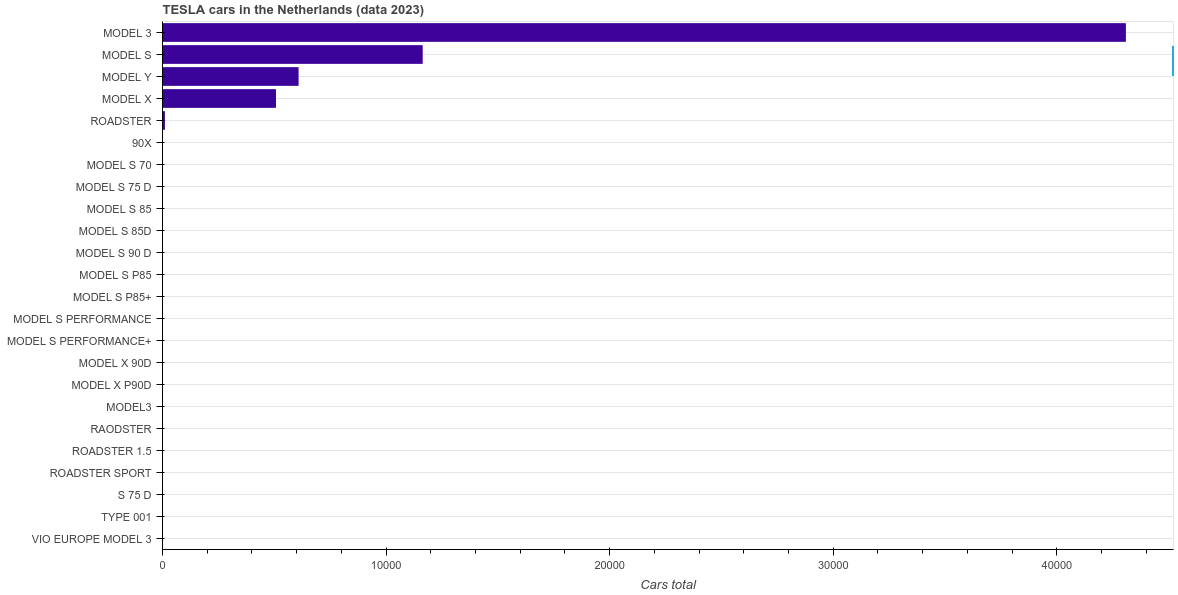
Task: Click the x-axis tick label '40000'
Action: click(1056, 564)
